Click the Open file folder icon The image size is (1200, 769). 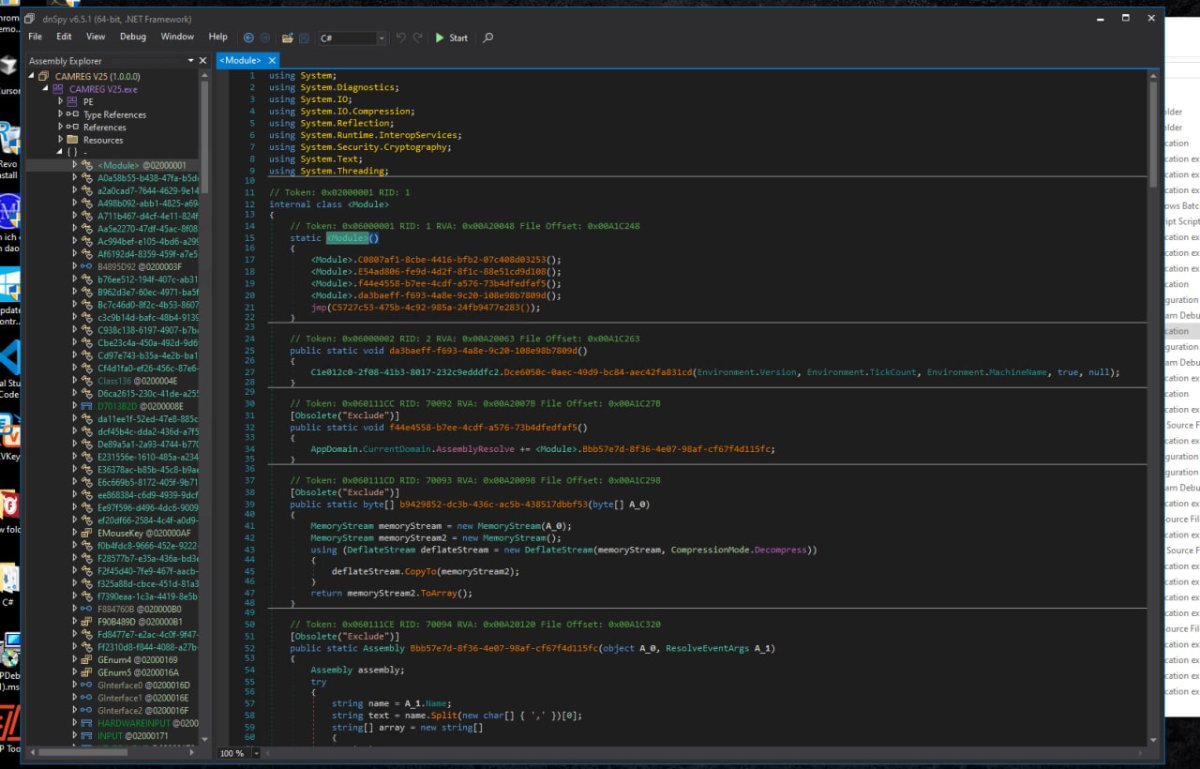[x=287, y=38]
